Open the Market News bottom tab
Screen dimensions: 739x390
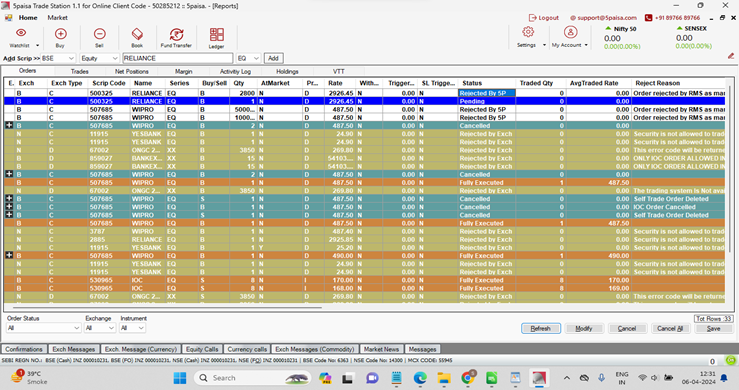[x=381, y=349]
